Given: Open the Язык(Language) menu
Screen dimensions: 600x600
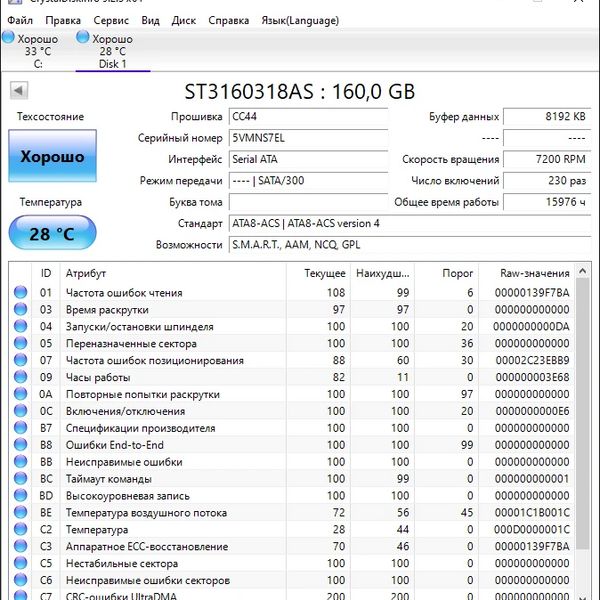Looking at the screenshot, I should click(x=300, y=20).
